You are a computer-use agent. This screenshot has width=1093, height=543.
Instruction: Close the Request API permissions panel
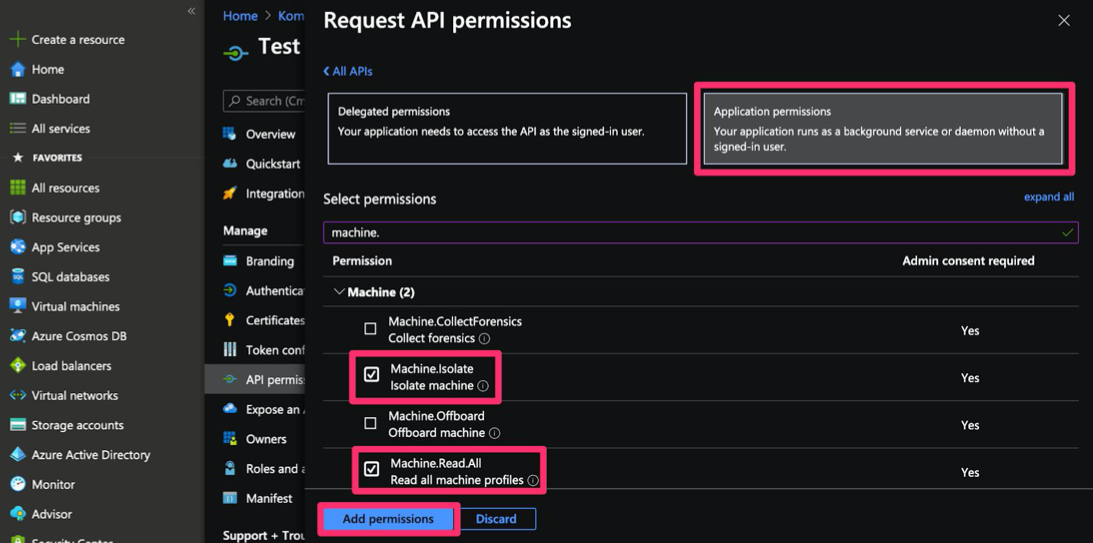coord(1064,21)
